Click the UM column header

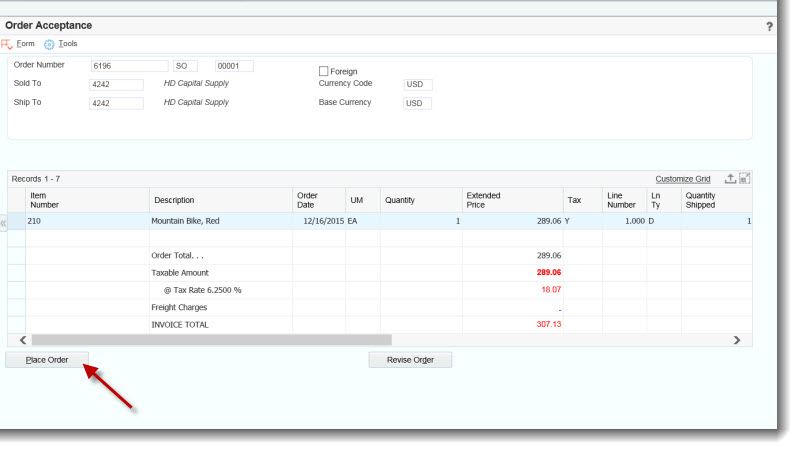[x=363, y=200]
